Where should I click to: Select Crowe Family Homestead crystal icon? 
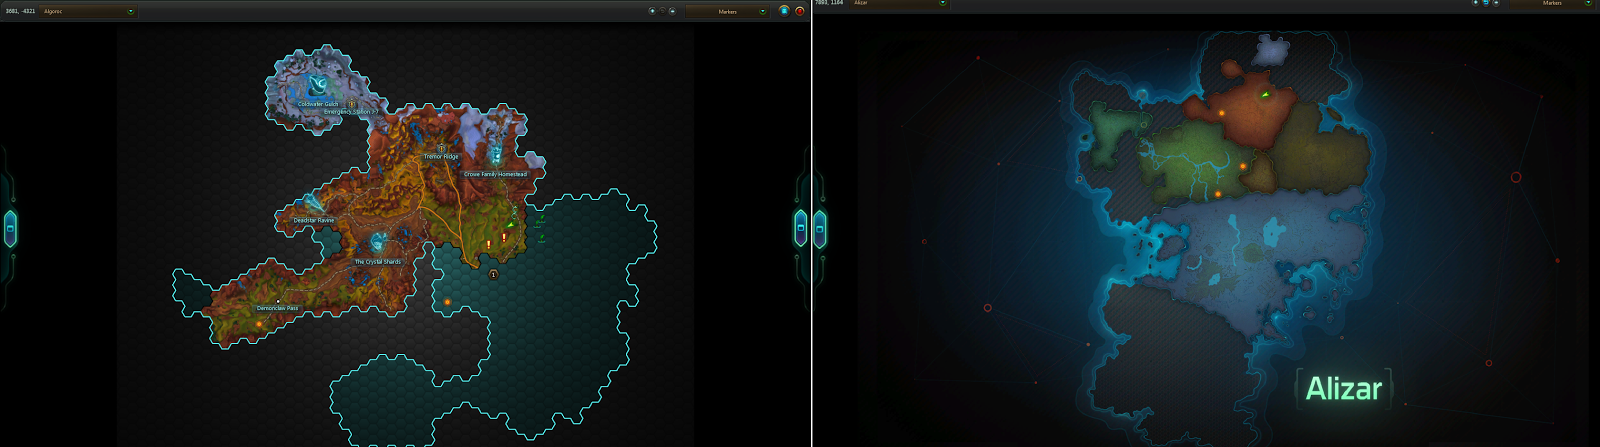pos(495,155)
